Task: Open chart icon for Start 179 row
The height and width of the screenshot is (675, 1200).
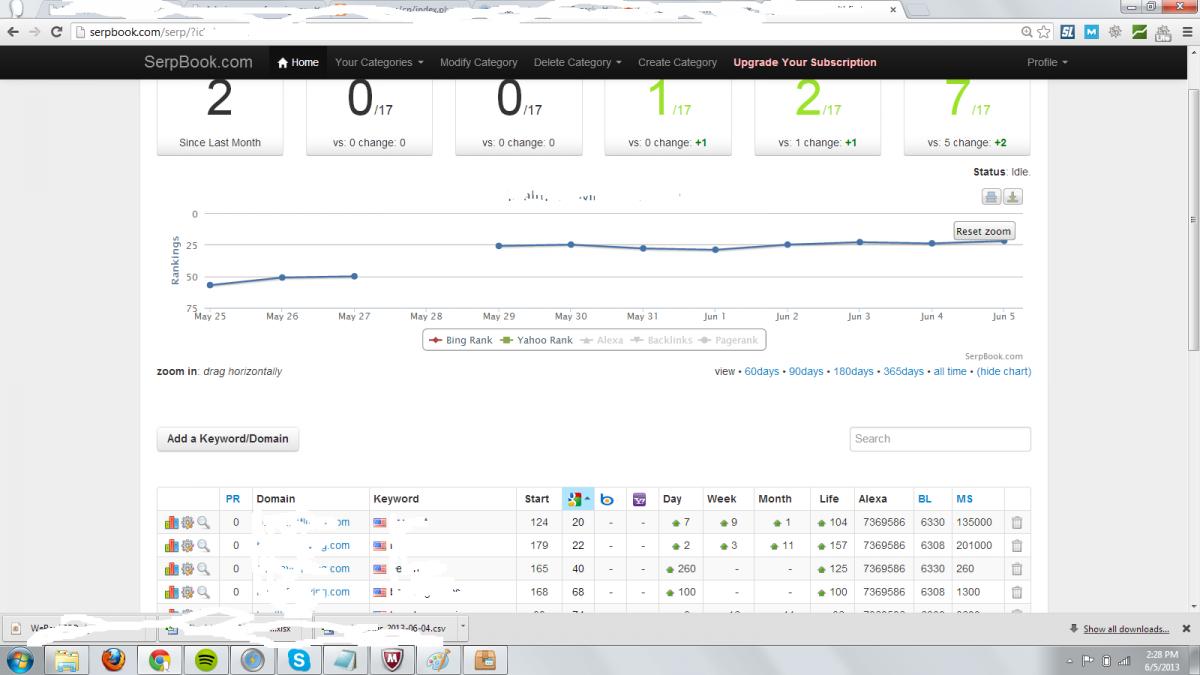Action: tap(171, 545)
